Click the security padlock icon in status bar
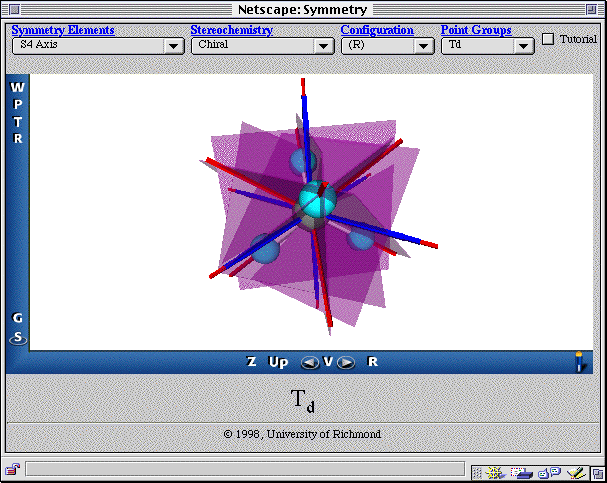The height and width of the screenshot is (483, 607). point(12,469)
